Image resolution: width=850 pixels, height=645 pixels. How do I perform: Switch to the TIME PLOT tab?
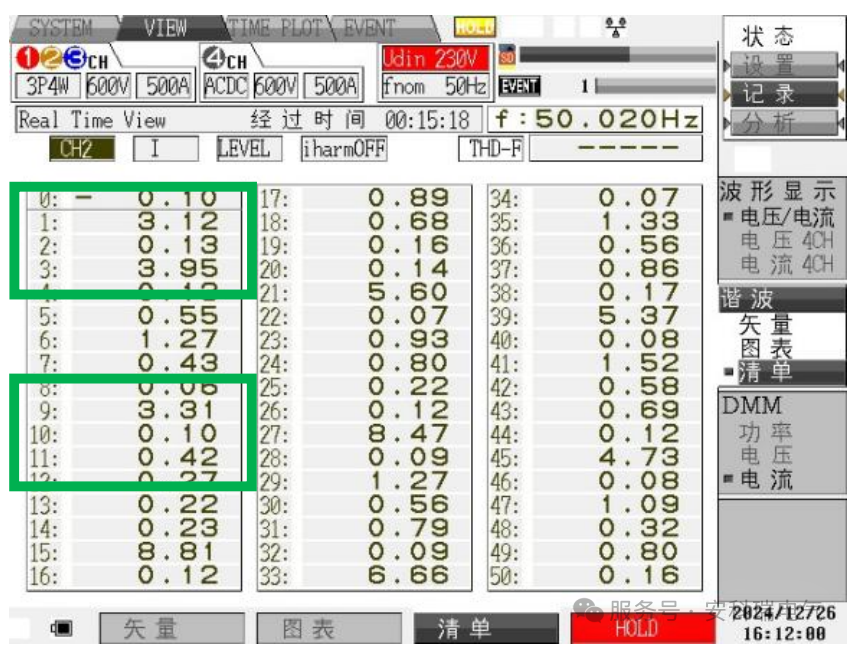274,28
